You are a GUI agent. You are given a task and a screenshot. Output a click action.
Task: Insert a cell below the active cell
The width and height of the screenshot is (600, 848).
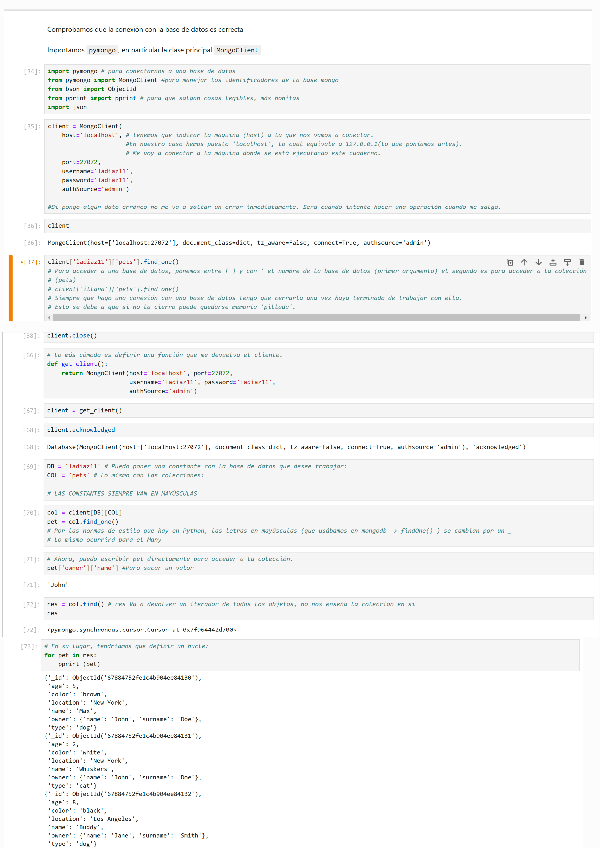click(x=565, y=261)
